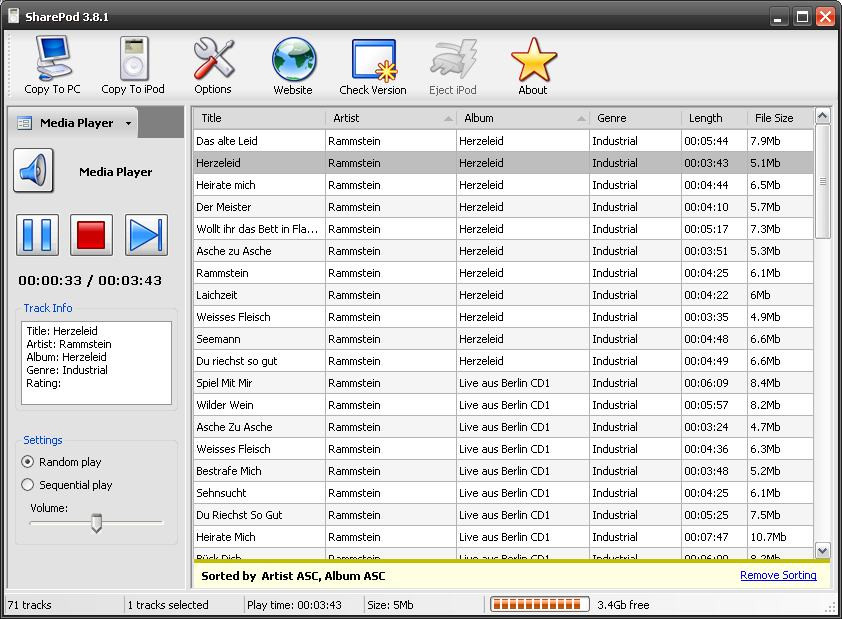The width and height of the screenshot is (842, 619).
Task: Click the 10.7Mb file size cell
Action: tap(780, 537)
